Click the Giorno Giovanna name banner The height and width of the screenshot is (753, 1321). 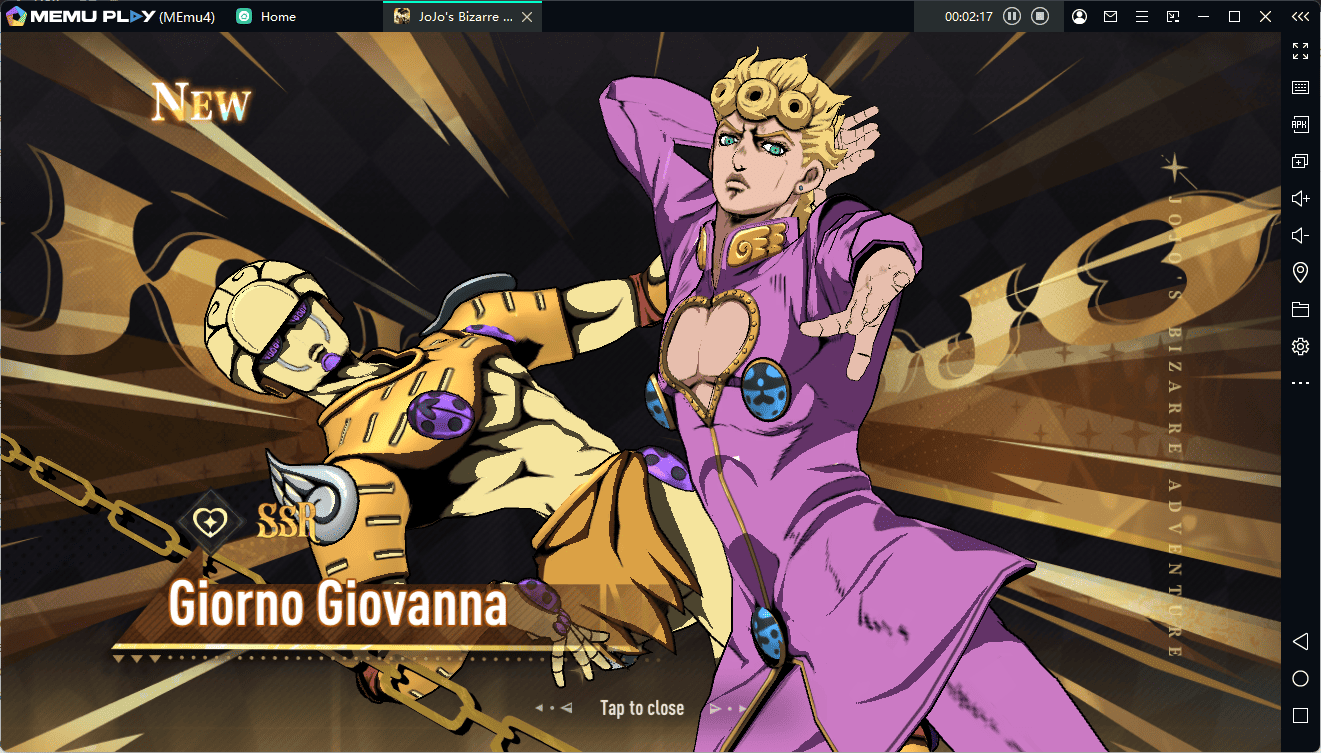[337, 605]
